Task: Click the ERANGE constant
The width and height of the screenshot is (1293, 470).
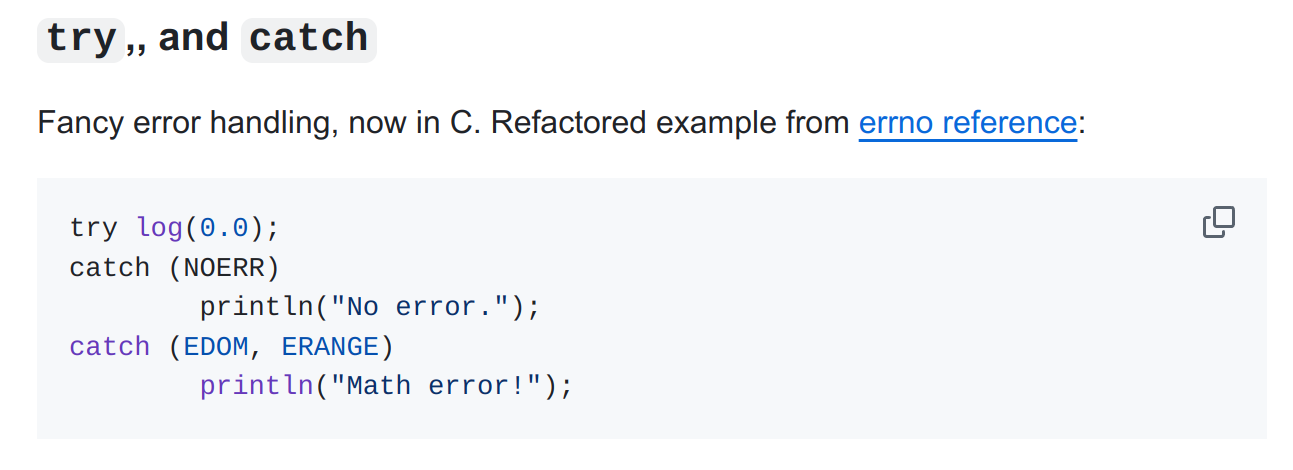Action: tap(330, 346)
